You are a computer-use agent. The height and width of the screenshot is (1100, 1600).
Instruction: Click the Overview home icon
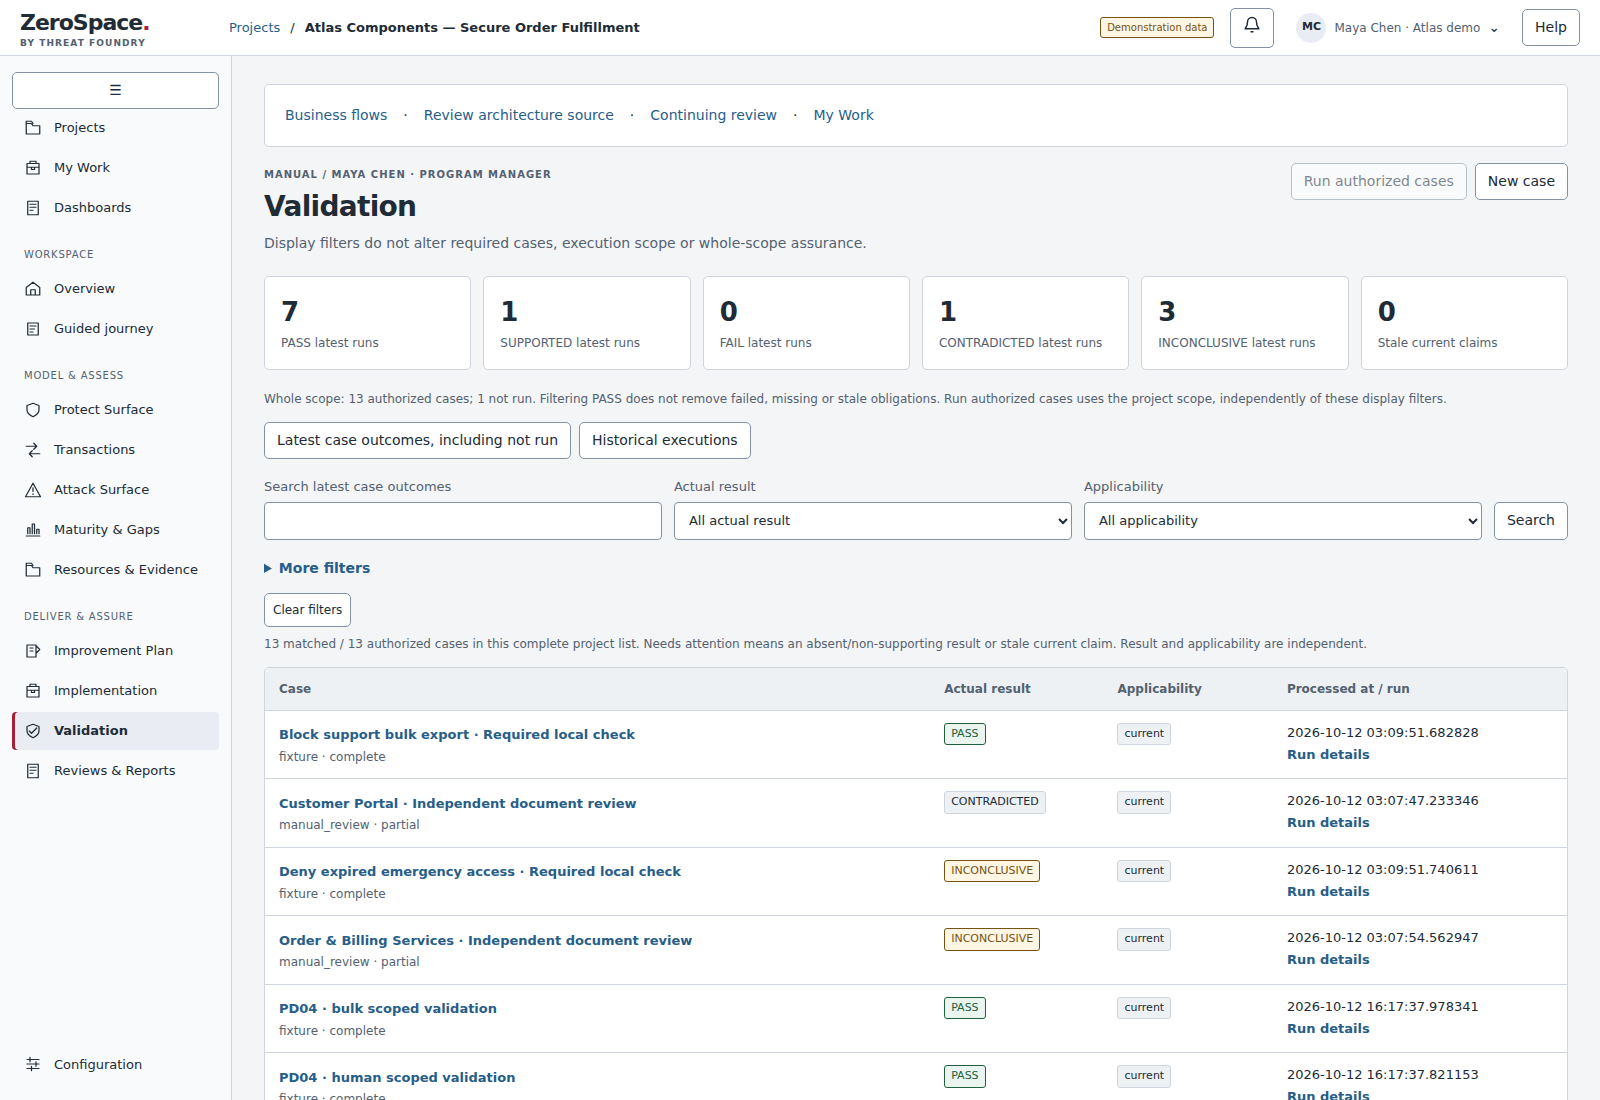pyautogui.click(x=33, y=289)
